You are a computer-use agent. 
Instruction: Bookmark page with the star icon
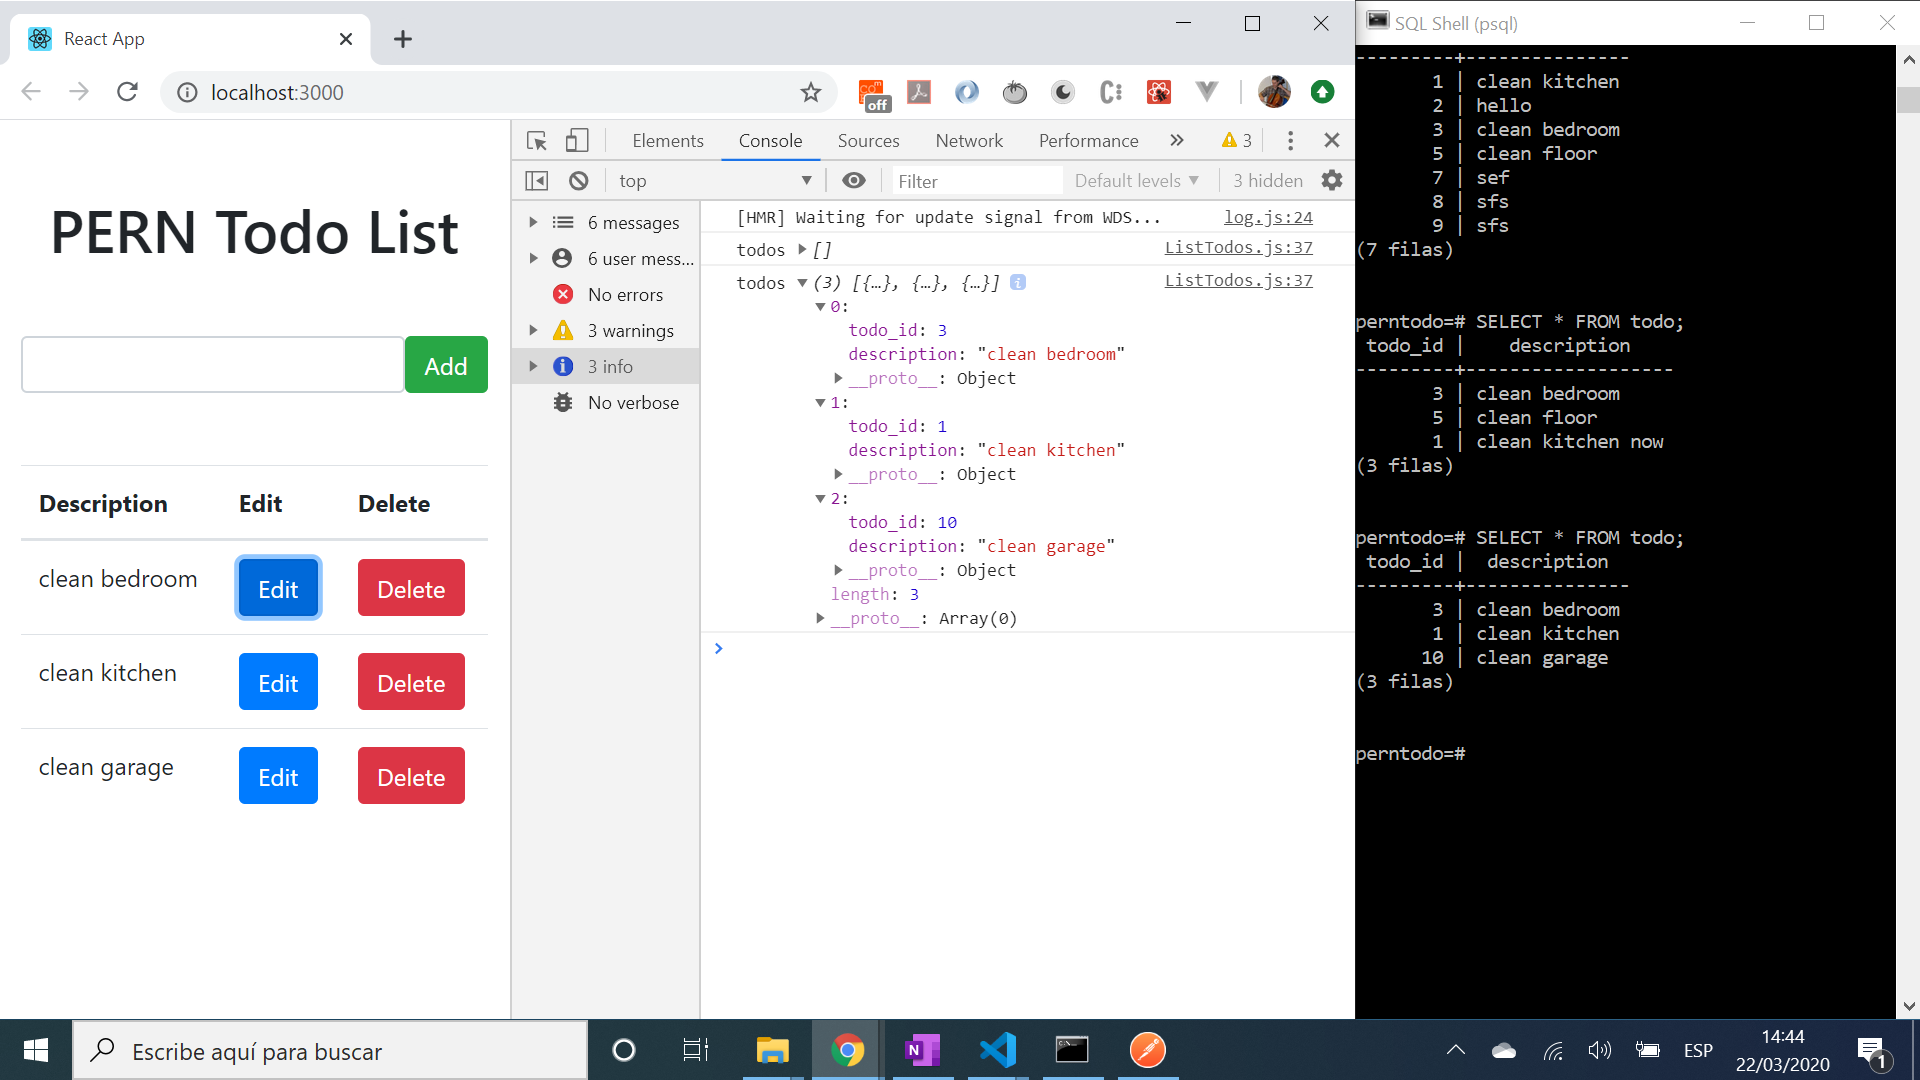[x=810, y=93]
